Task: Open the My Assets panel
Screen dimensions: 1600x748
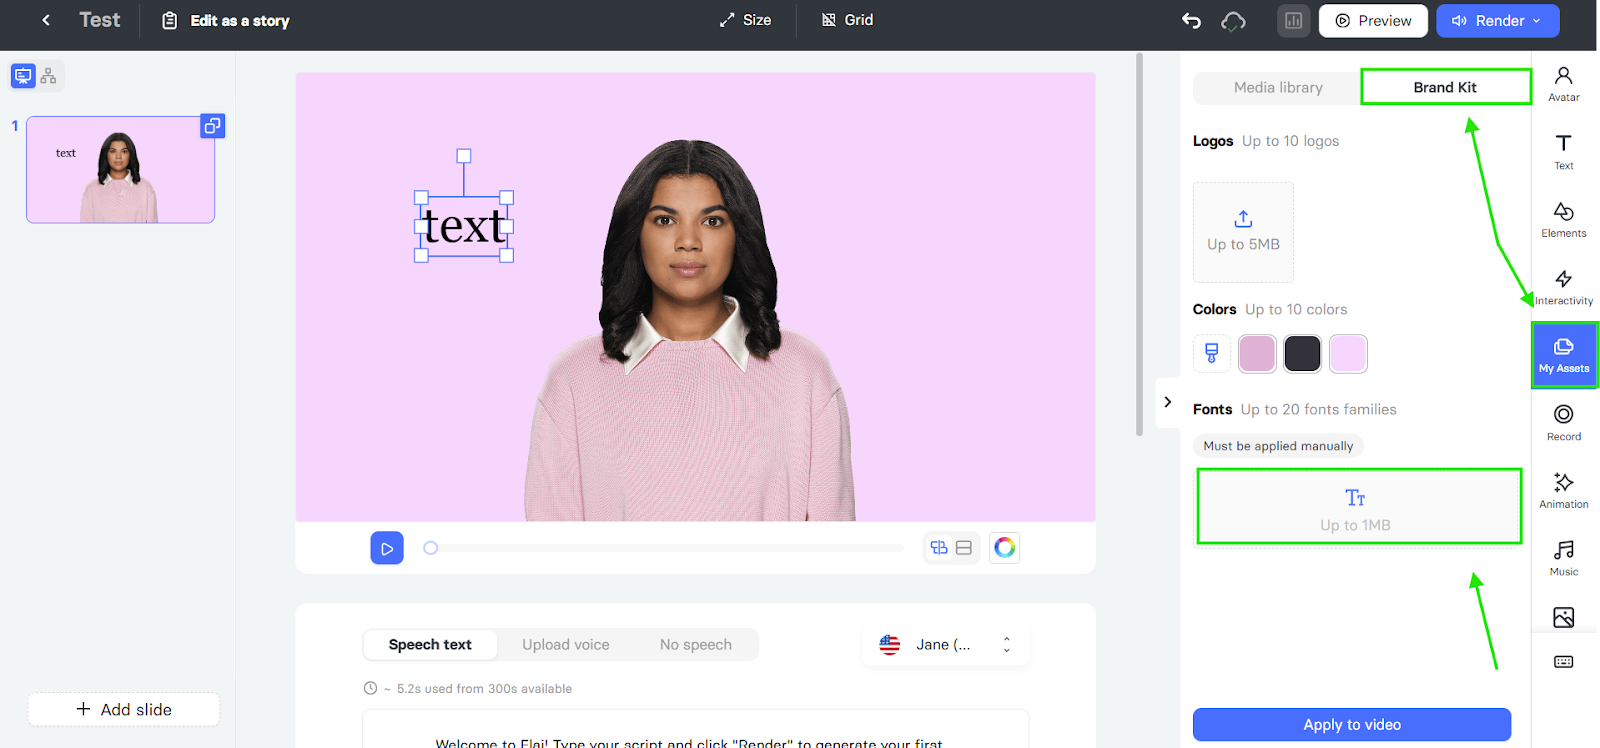Action: [x=1564, y=355]
